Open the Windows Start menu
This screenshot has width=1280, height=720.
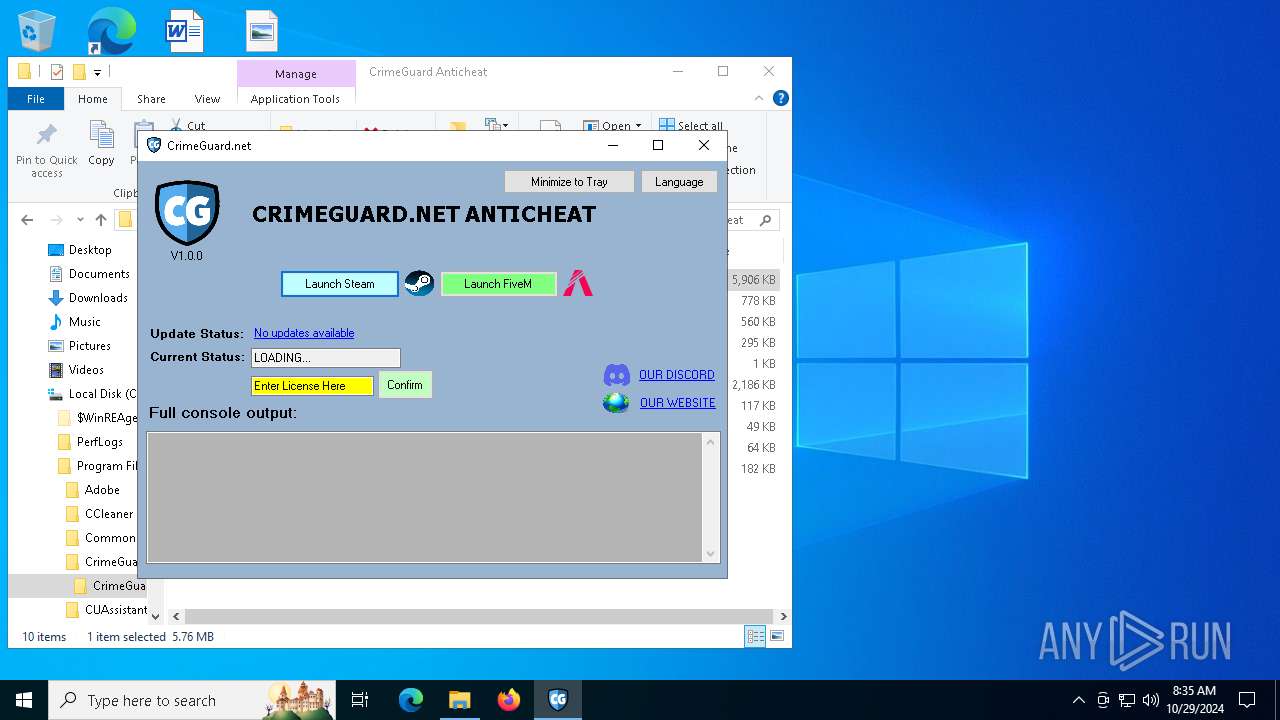(24, 700)
